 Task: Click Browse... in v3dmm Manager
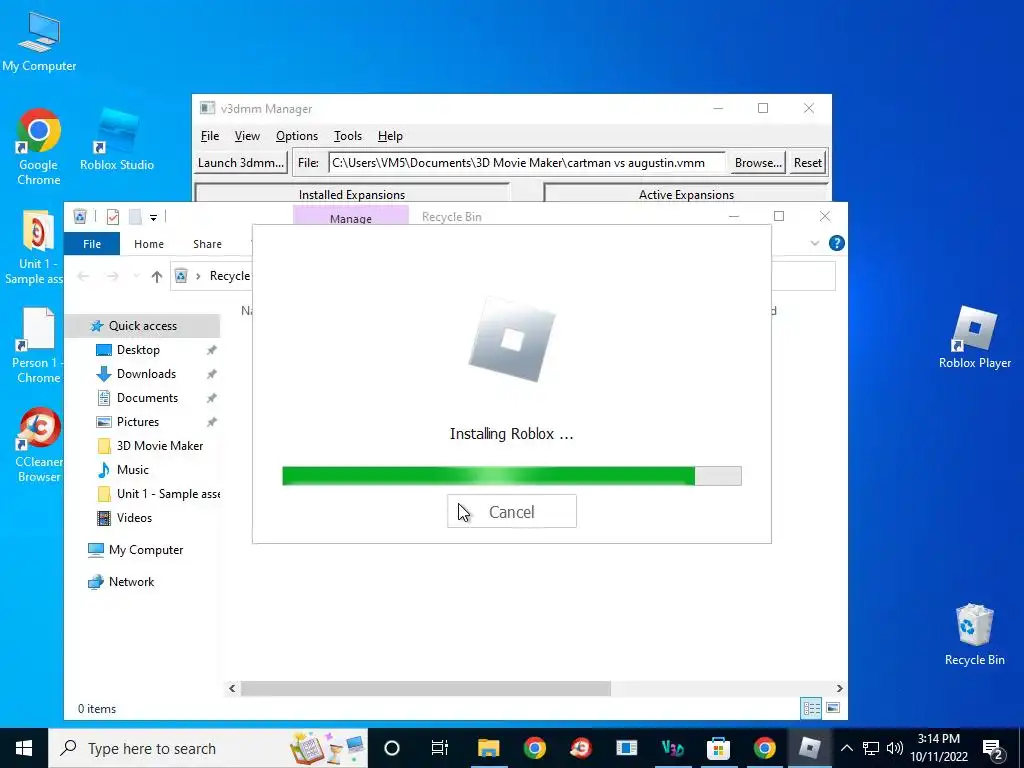758,163
